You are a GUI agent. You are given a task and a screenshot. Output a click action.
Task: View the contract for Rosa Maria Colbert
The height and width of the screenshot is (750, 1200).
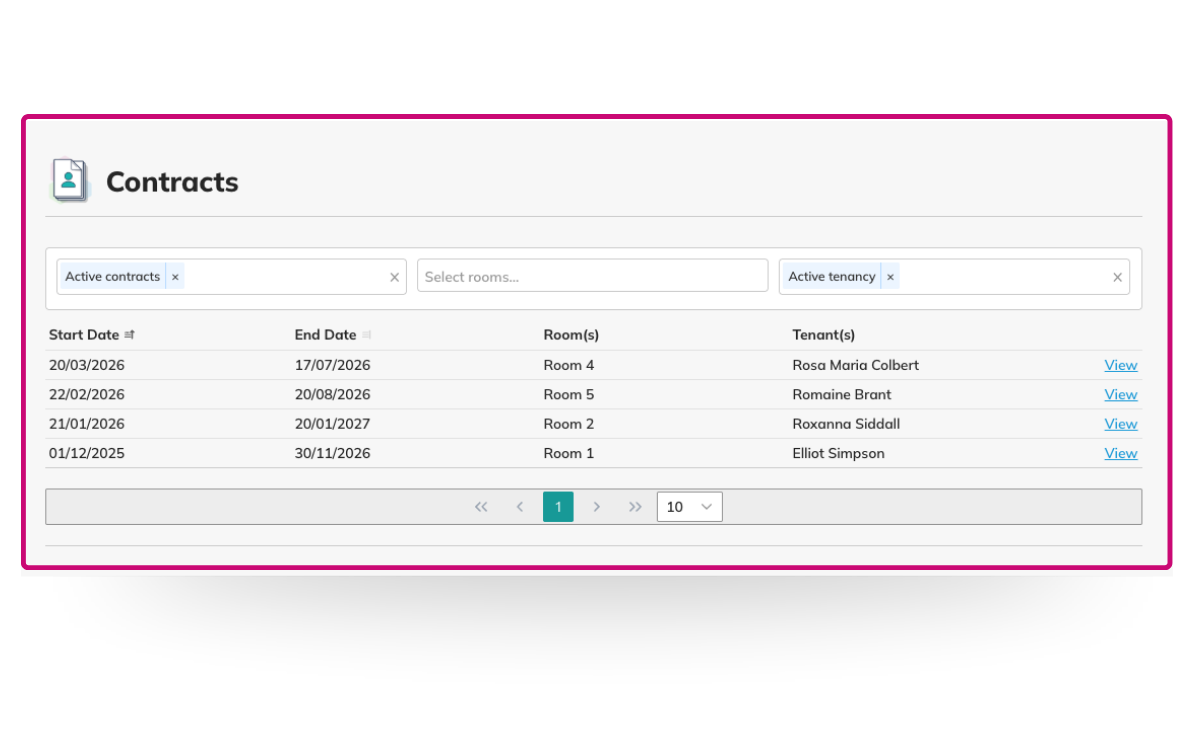tap(1120, 364)
